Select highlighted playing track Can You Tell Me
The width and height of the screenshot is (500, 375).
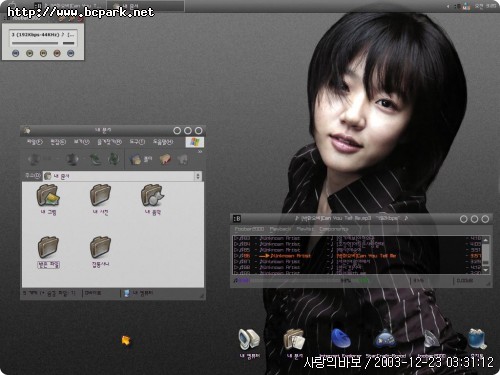(x=357, y=256)
